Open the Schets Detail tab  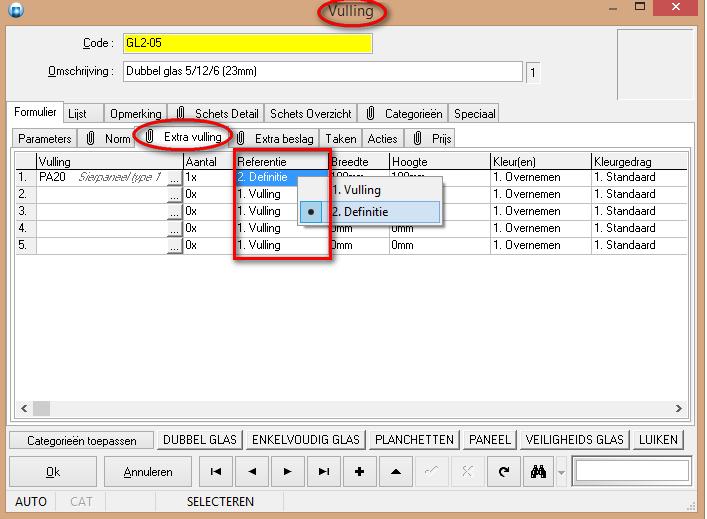pyautogui.click(x=217, y=114)
